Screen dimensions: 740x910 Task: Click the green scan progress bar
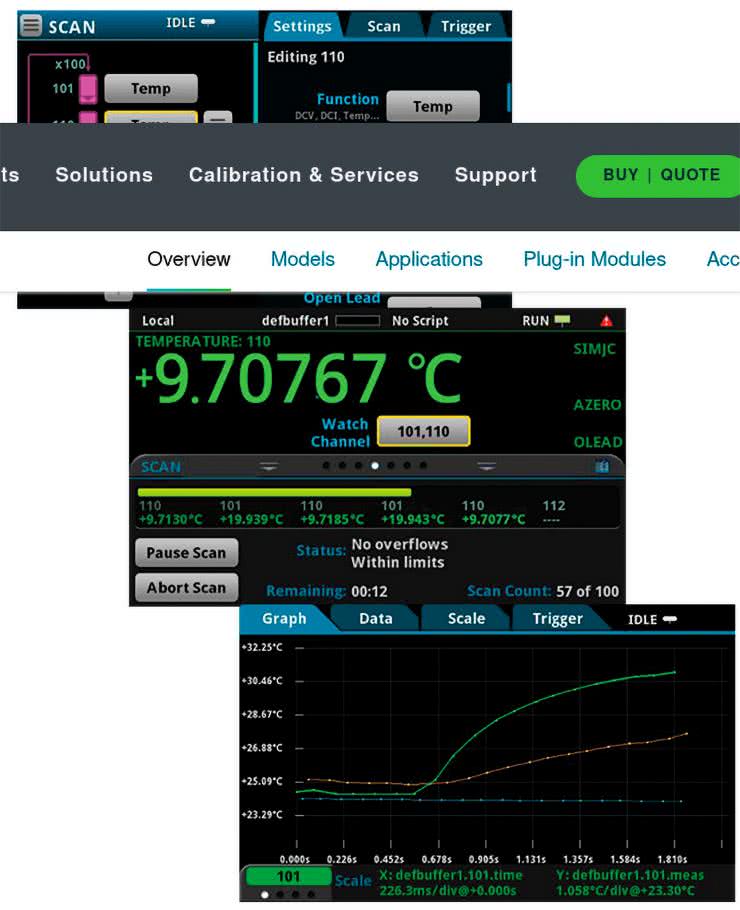tap(274, 492)
